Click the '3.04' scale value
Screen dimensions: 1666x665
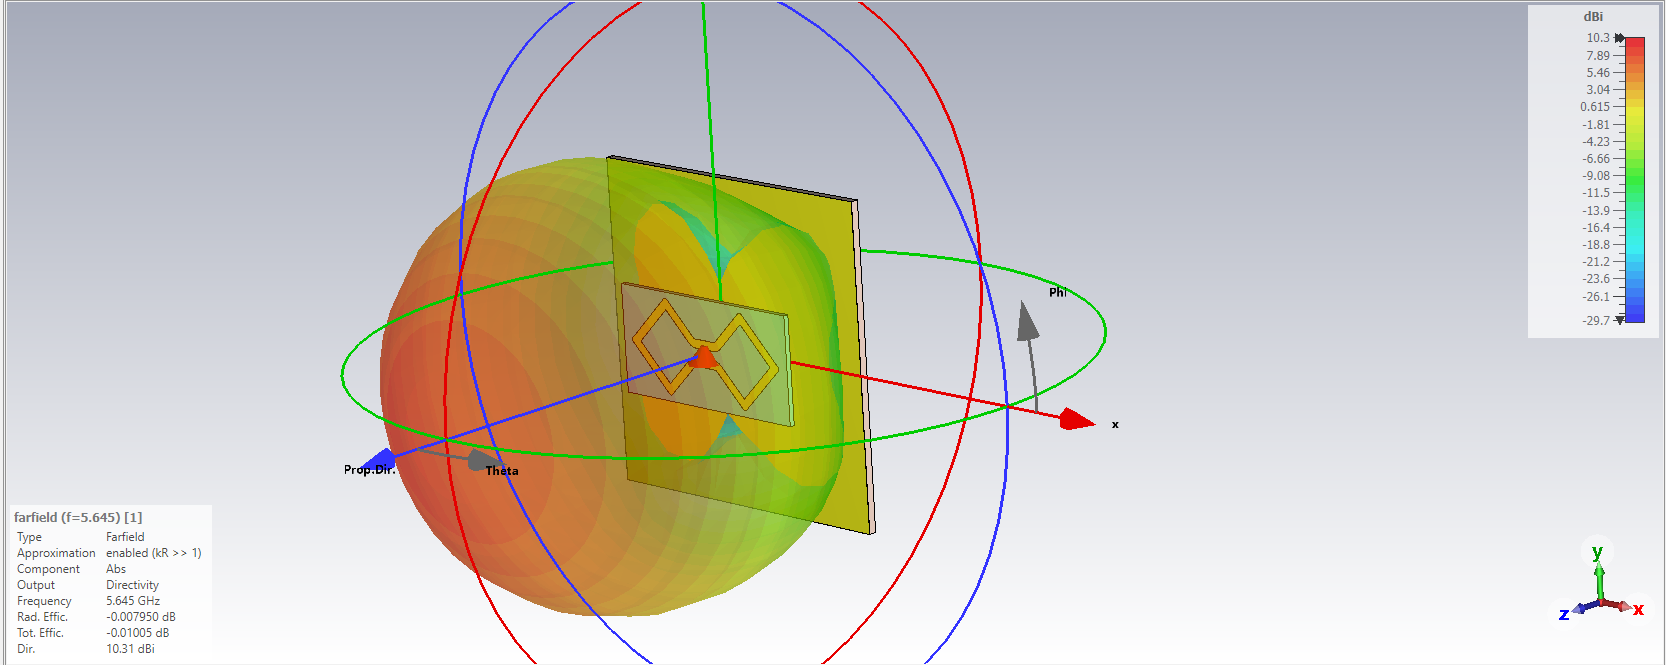pyautogui.click(x=1598, y=89)
